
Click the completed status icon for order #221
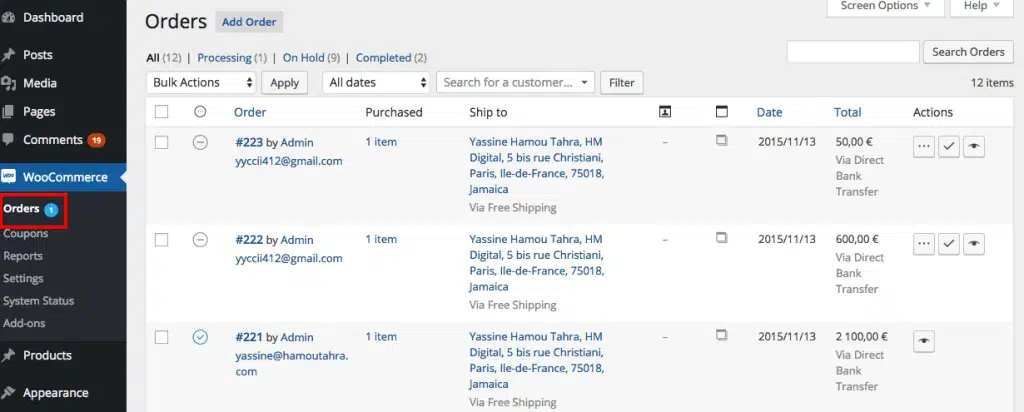pyautogui.click(x=200, y=338)
